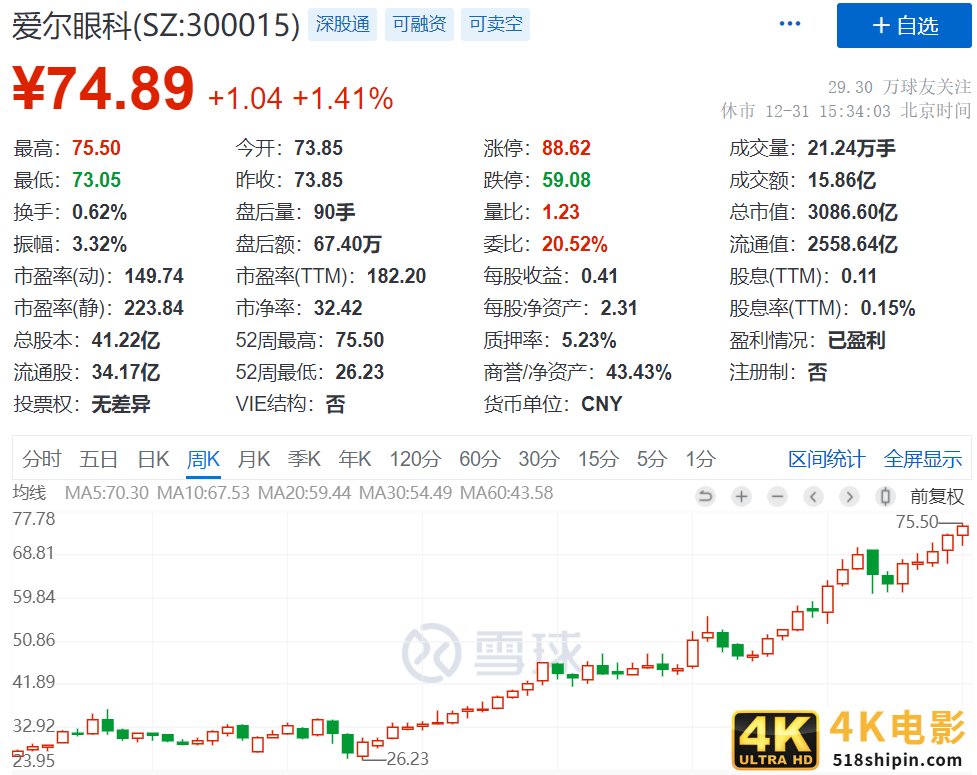Click the 跌停 price 59.08
Viewport: 977px width, 775px height.
(566, 180)
